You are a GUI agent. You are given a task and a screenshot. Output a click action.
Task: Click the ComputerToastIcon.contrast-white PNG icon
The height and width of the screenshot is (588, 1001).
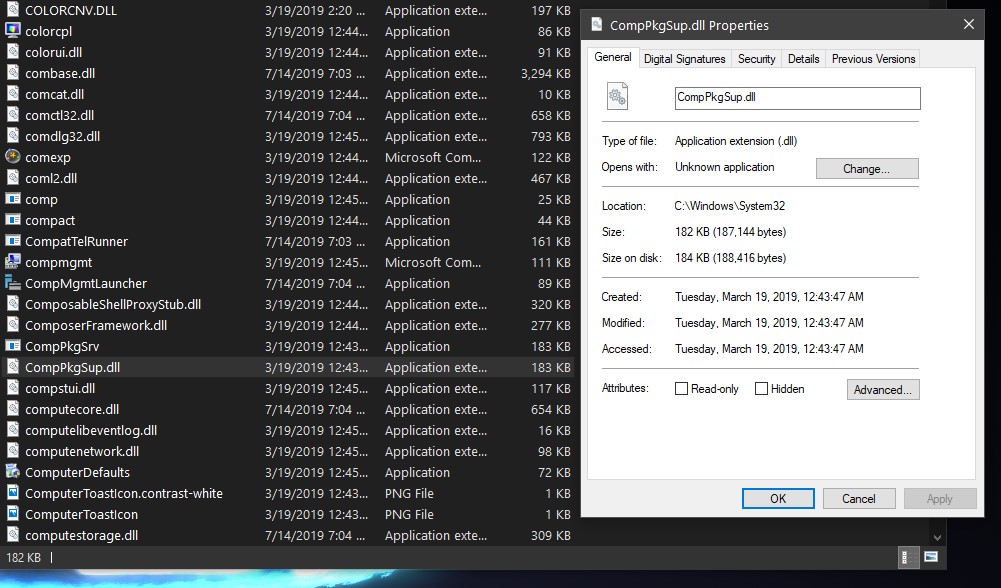click(13, 493)
